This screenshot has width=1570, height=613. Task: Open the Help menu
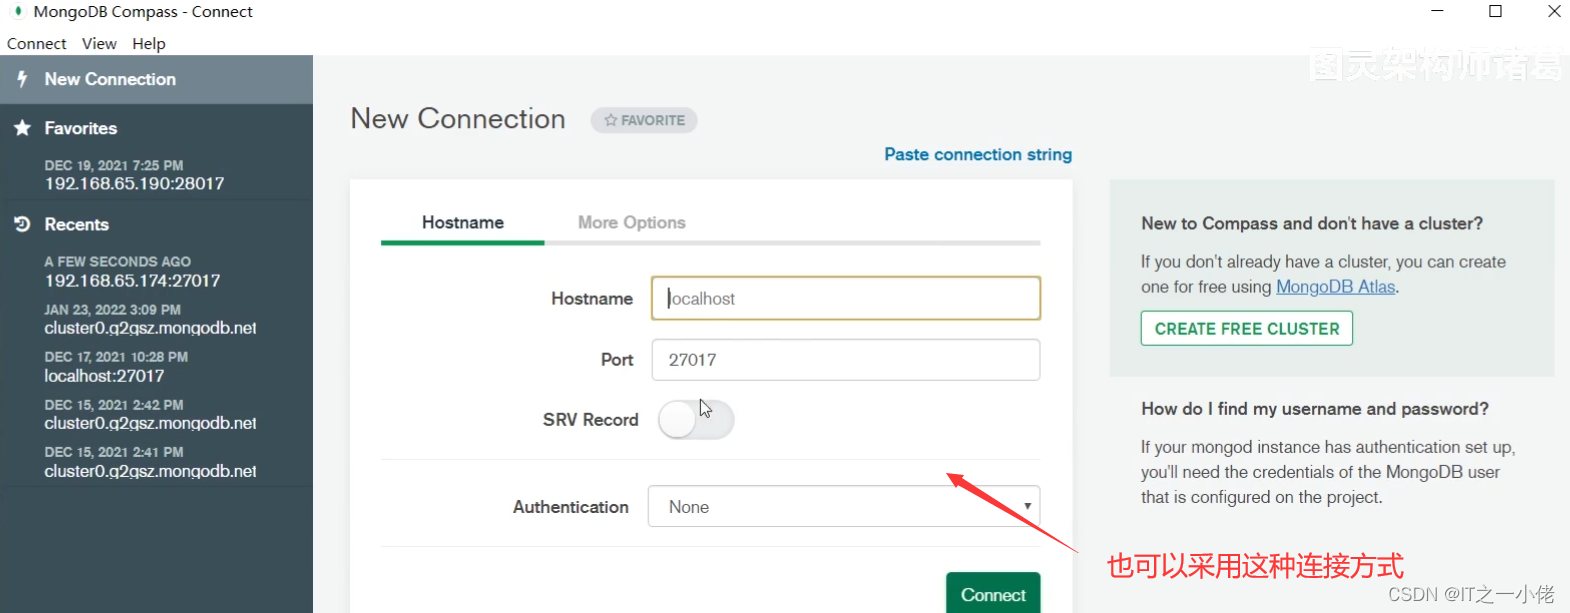[x=149, y=44]
